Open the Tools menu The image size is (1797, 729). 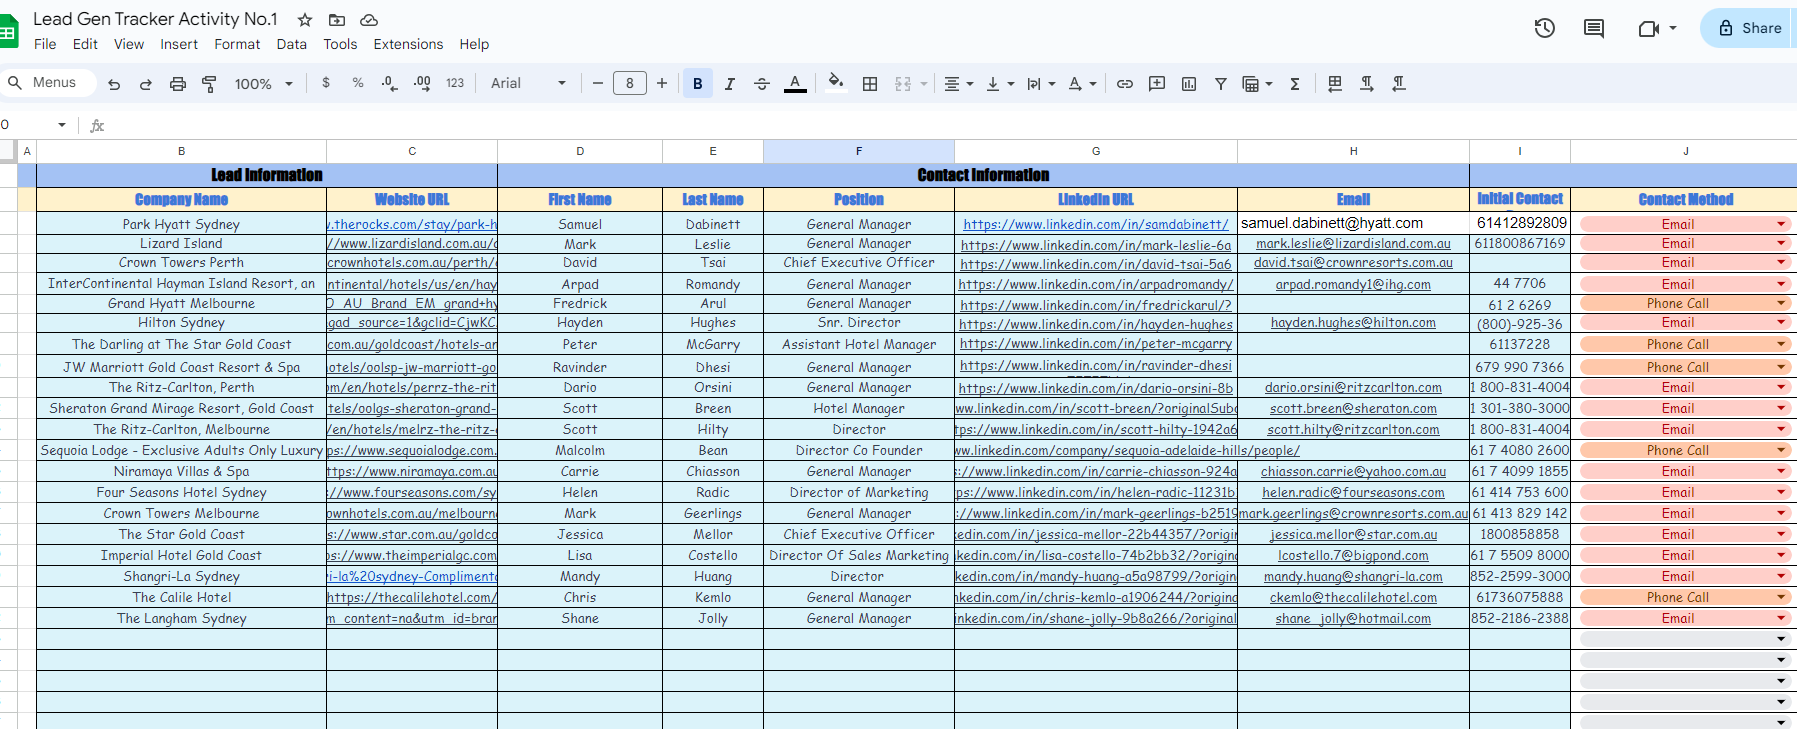coord(340,44)
